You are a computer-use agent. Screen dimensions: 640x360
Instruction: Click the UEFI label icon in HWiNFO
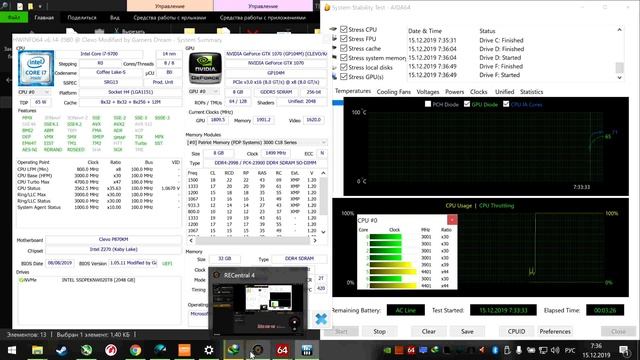(167, 264)
